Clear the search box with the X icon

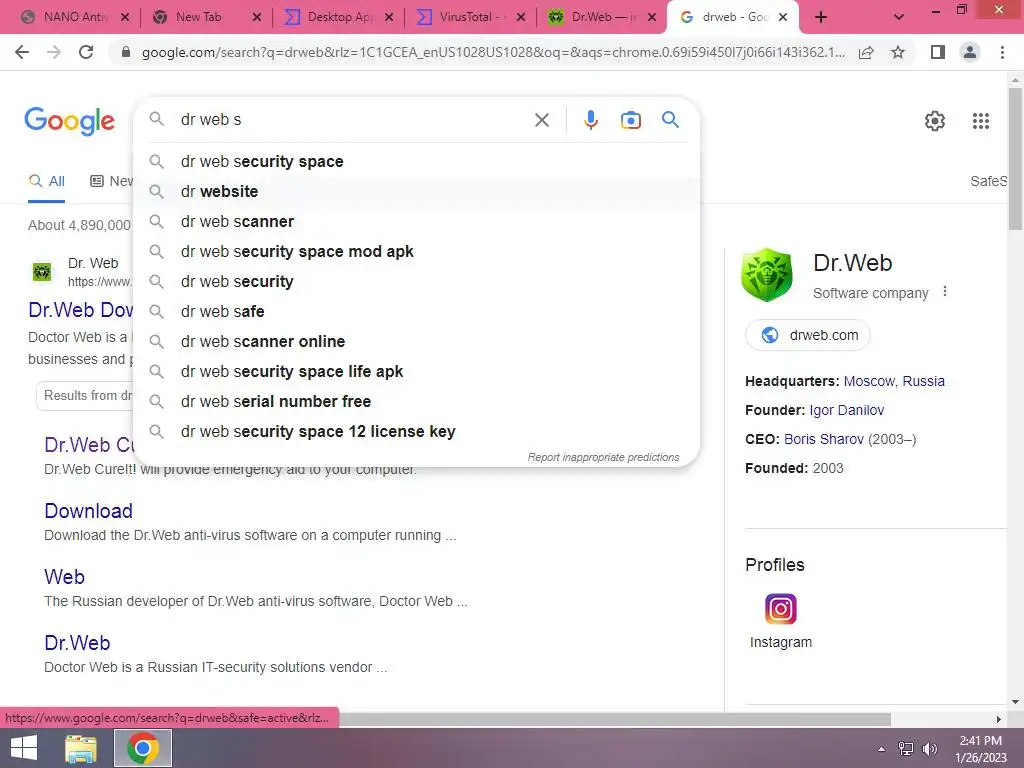click(541, 120)
